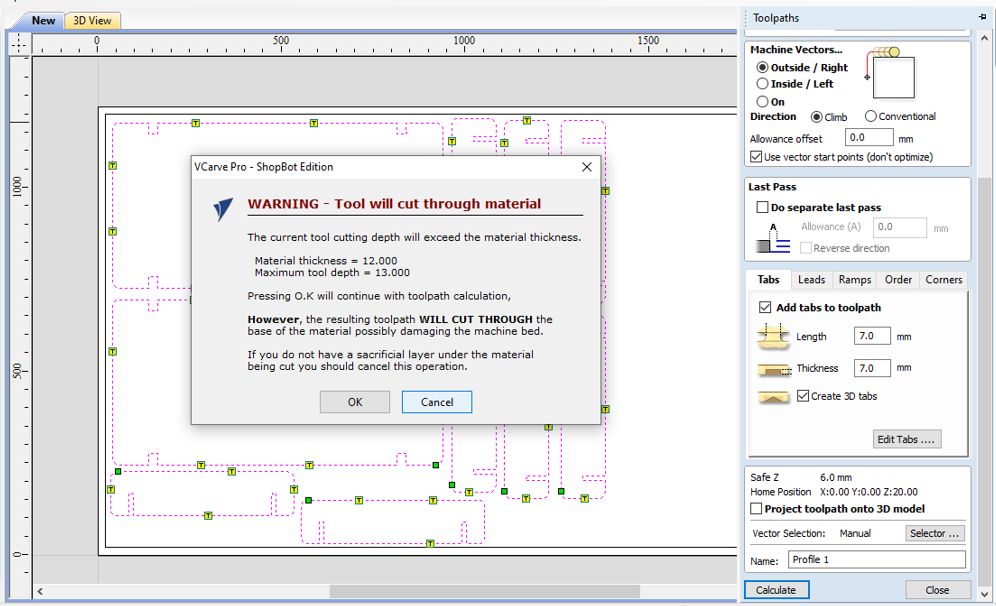Click the 3D tabs illustration icon
Screen dimensions: 996x606
[x=773, y=397]
